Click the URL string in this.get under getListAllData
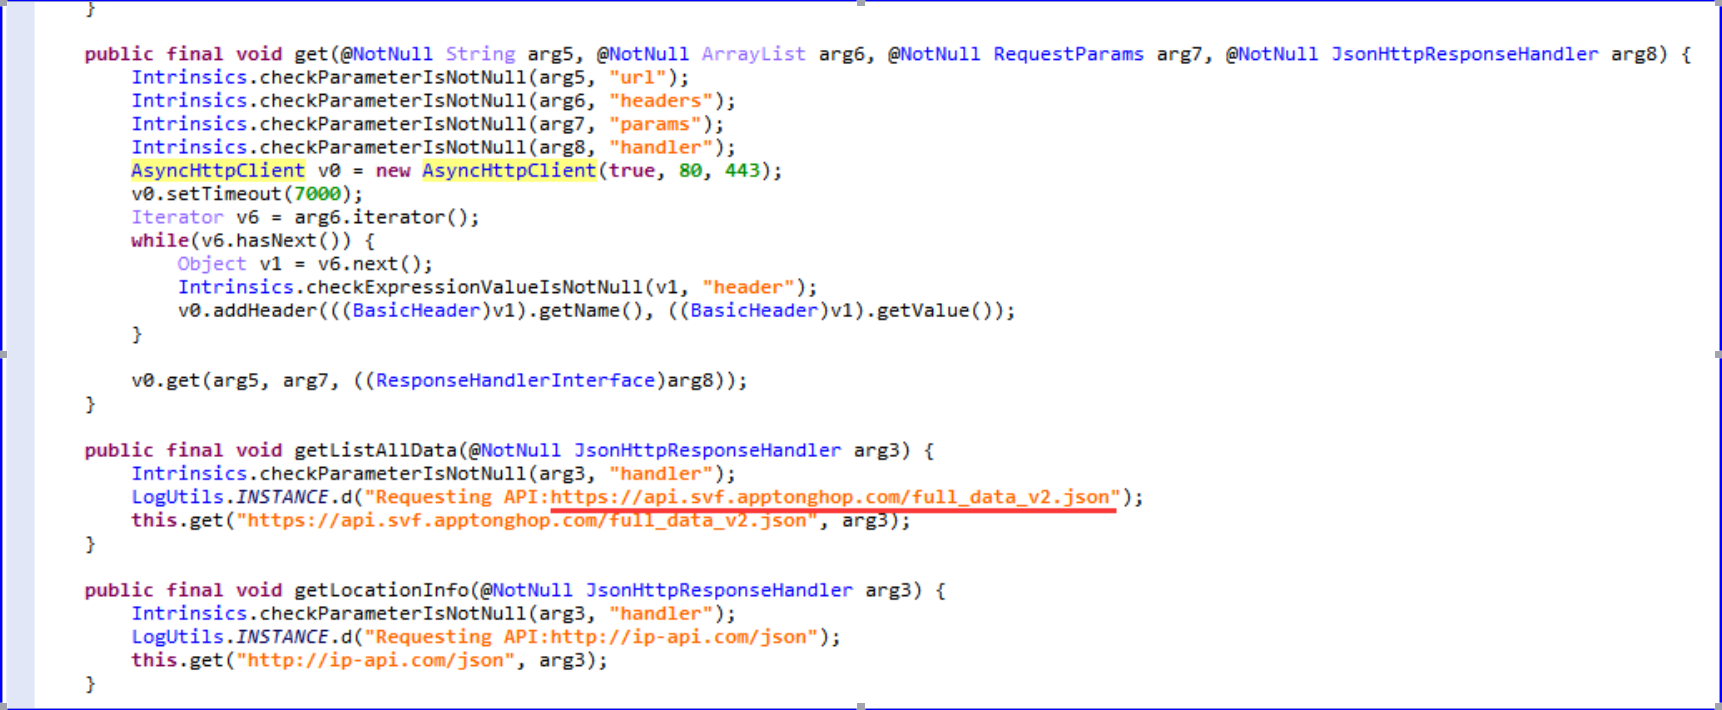Image resolution: width=1722 pixels, height=710 pixels. pos(527,520)
